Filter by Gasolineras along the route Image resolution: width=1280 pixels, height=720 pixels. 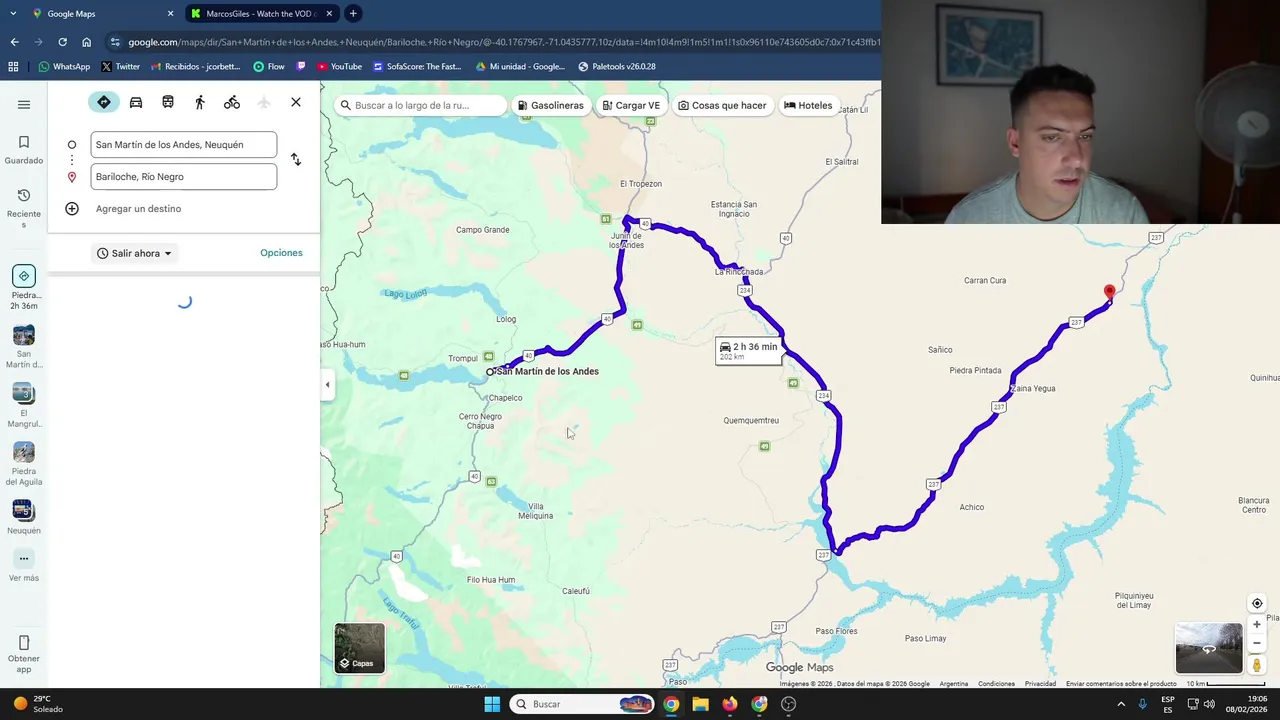(551, 105)
